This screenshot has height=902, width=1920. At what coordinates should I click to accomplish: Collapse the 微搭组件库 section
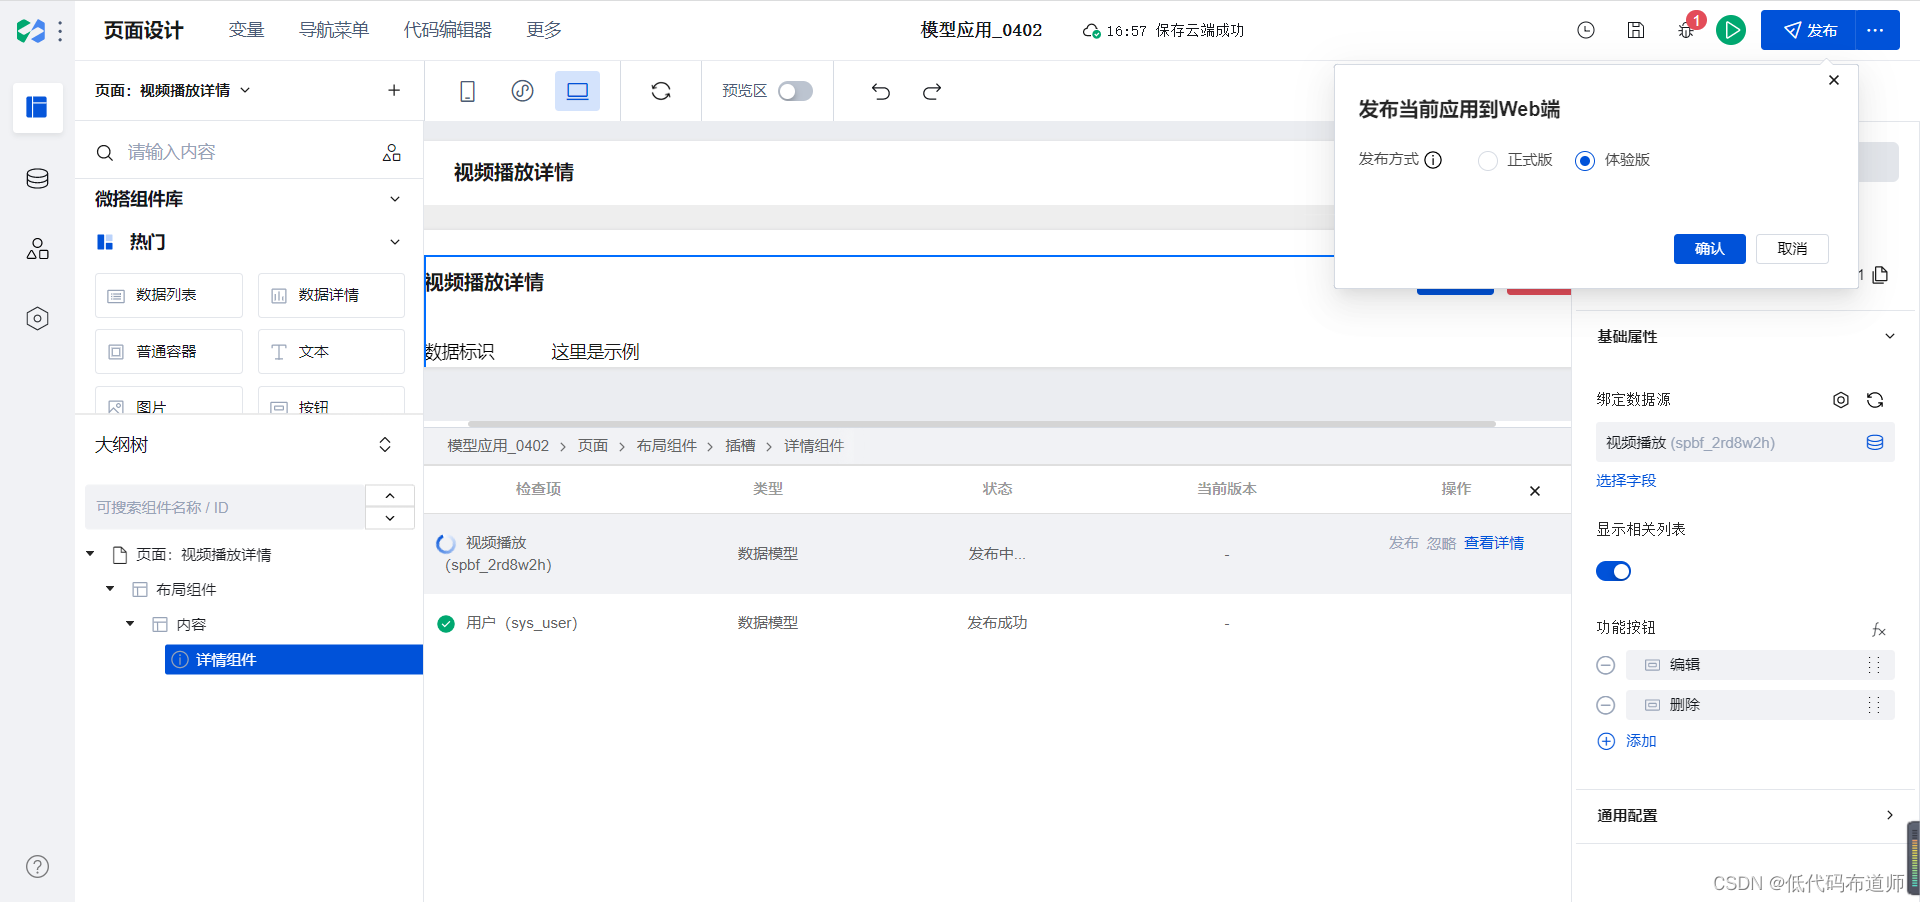coord(395,199)
